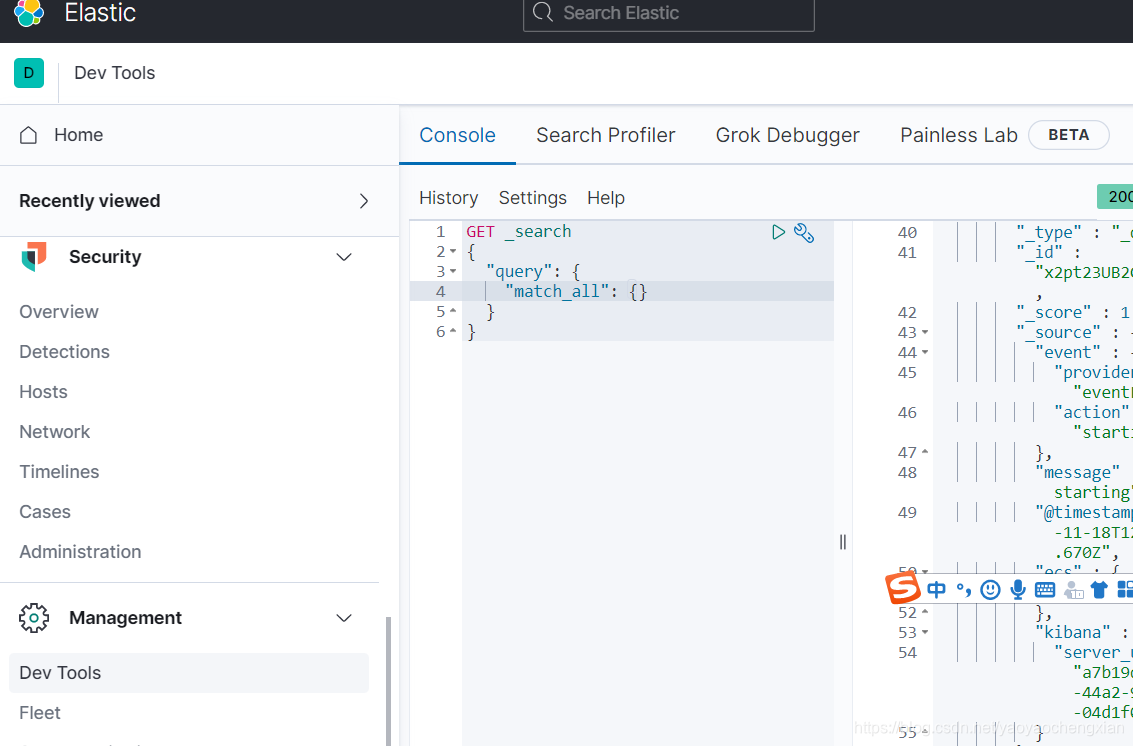
Task: Run the request with the play icon
Action: (778, 232)
